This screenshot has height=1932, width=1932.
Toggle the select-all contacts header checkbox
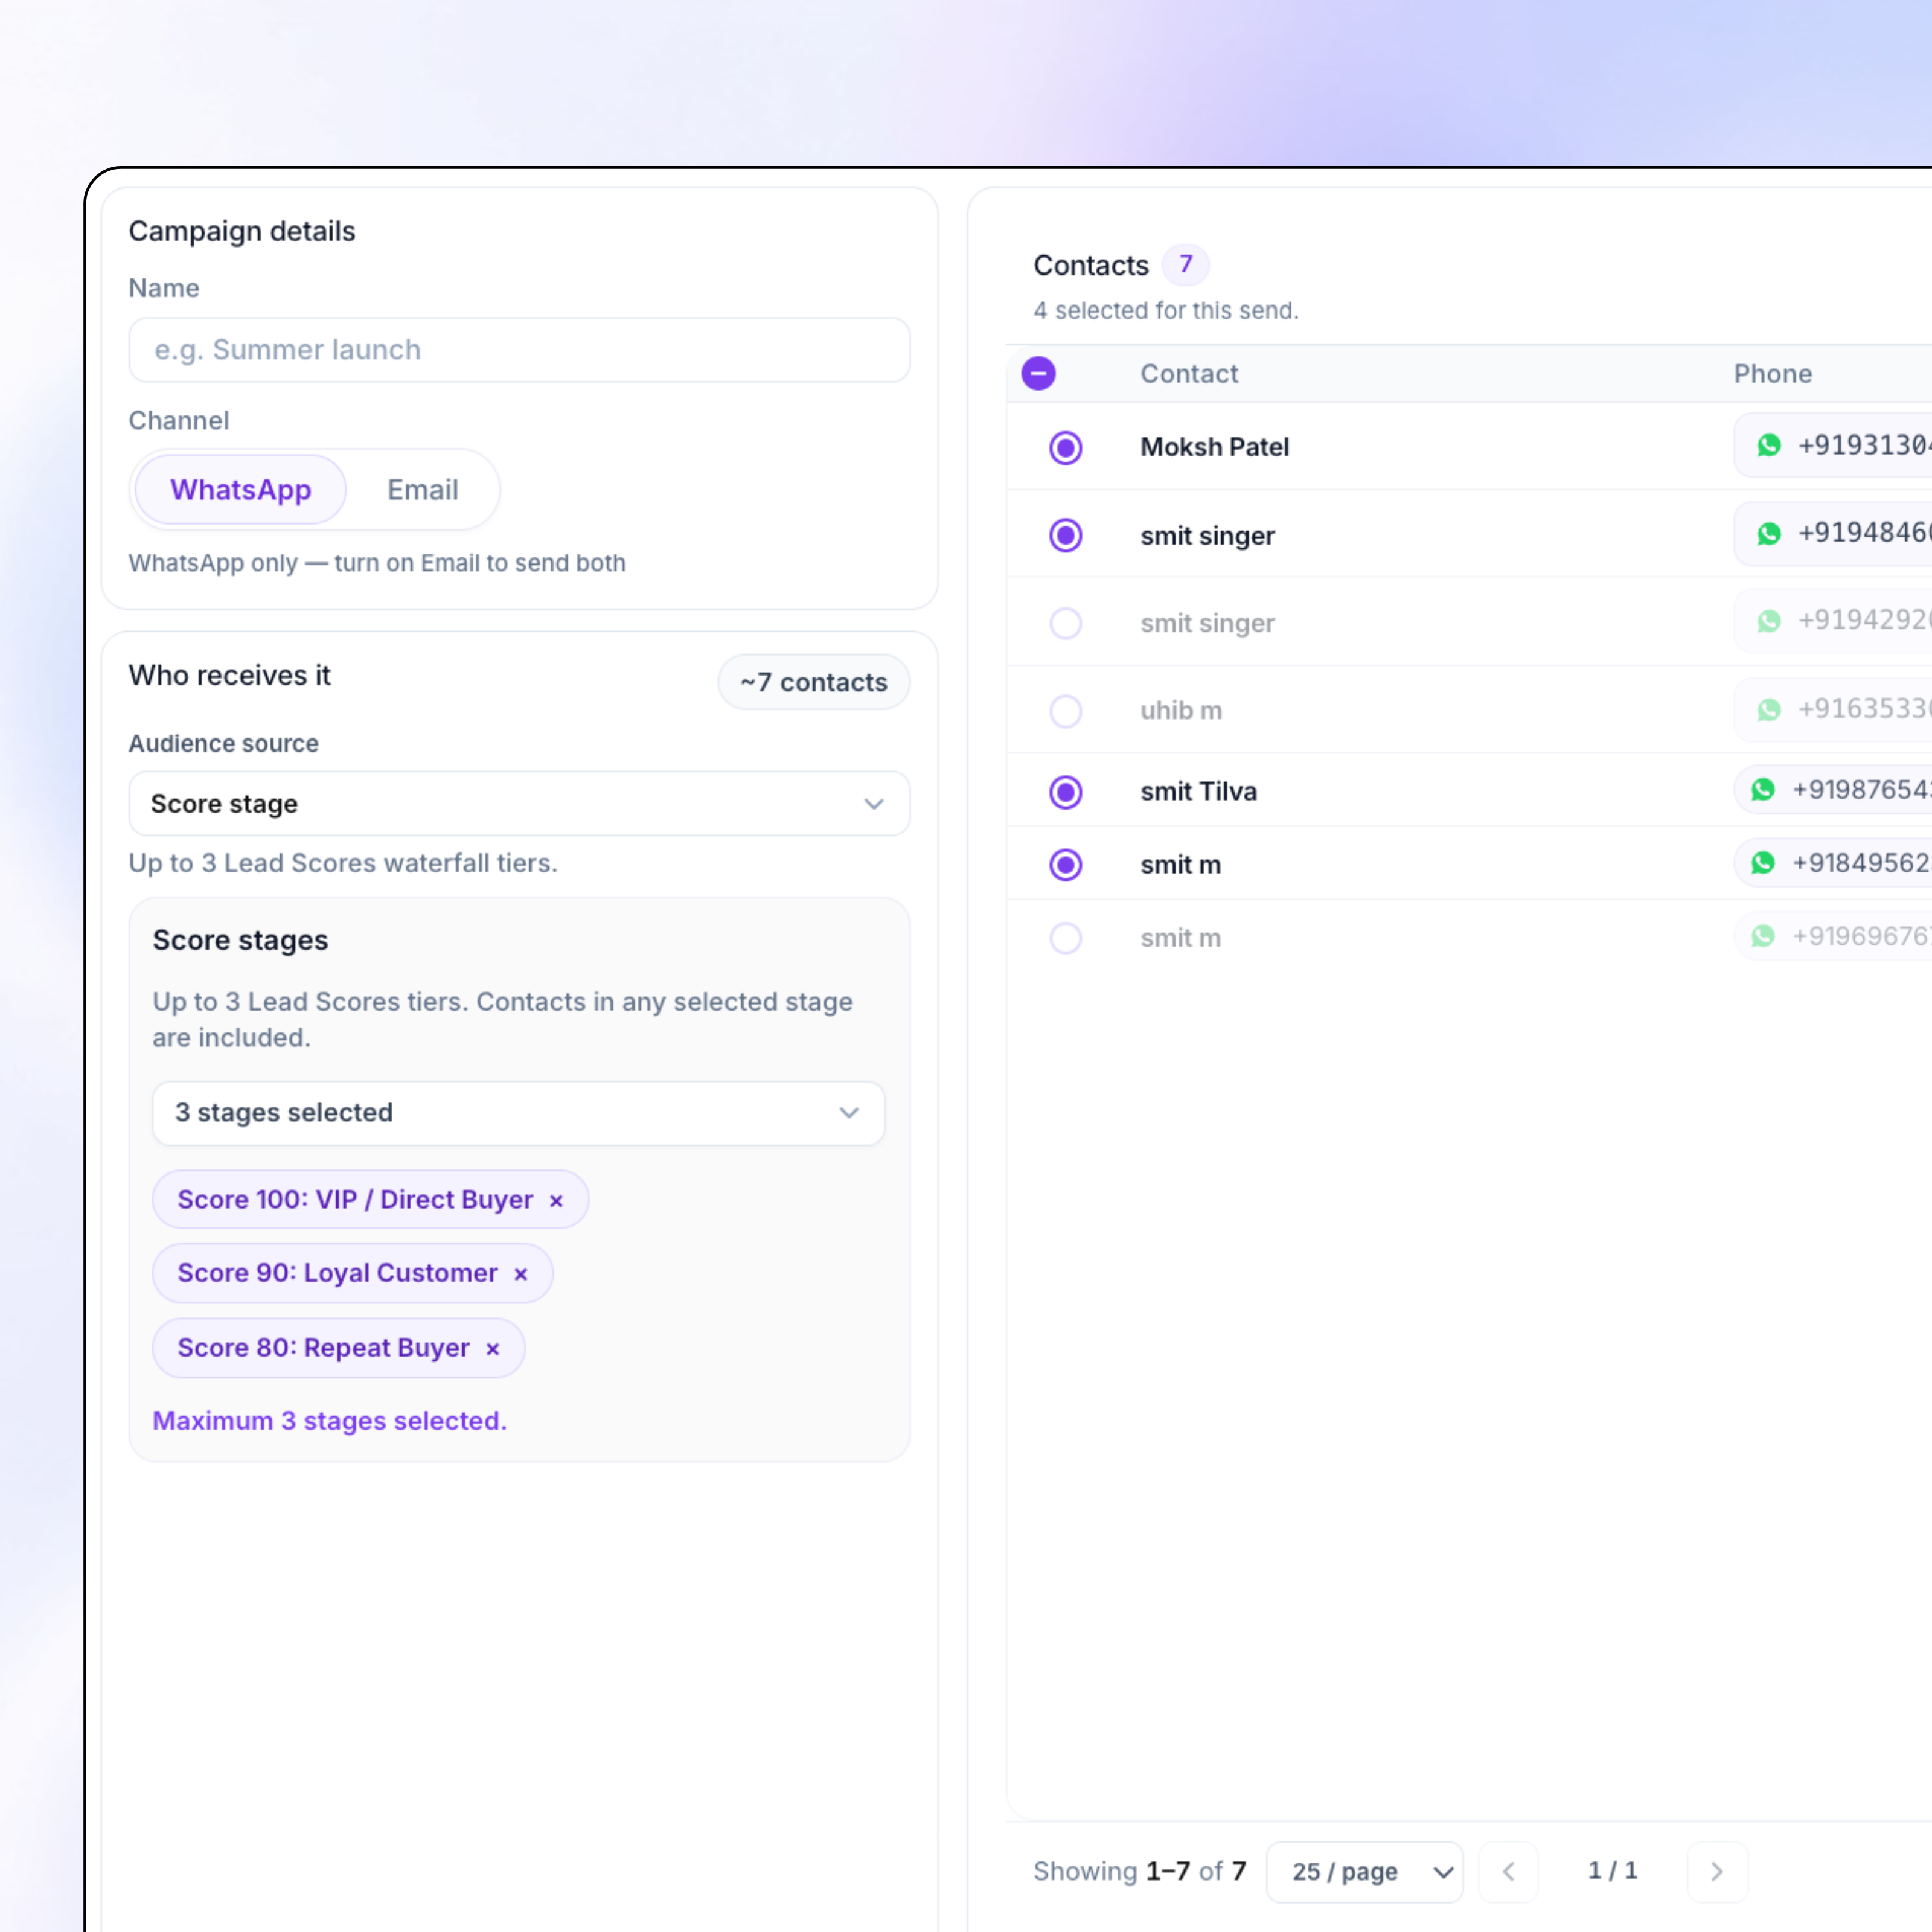[1038, 374]
